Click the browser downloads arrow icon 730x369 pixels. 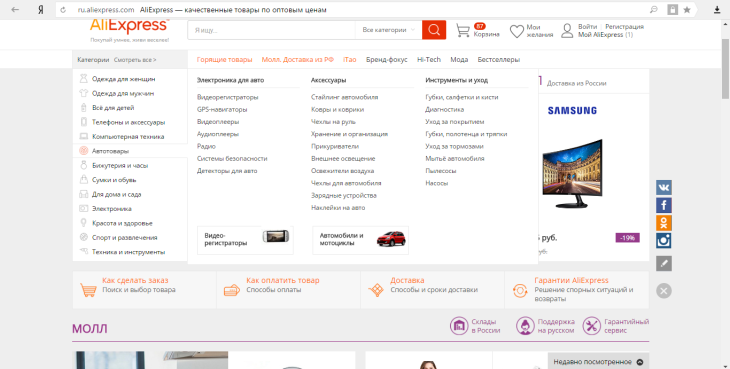[x=717, y=10]
